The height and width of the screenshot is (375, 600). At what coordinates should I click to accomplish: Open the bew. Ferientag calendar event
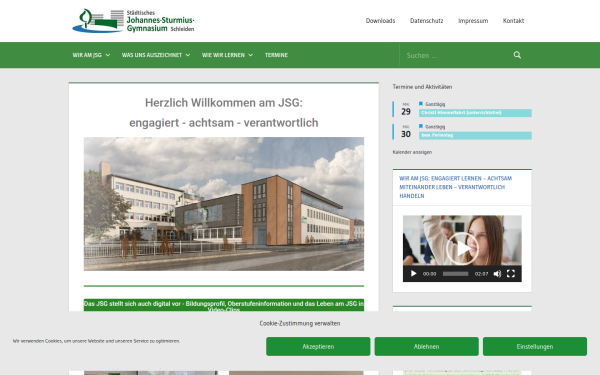(x=475, y=135)
